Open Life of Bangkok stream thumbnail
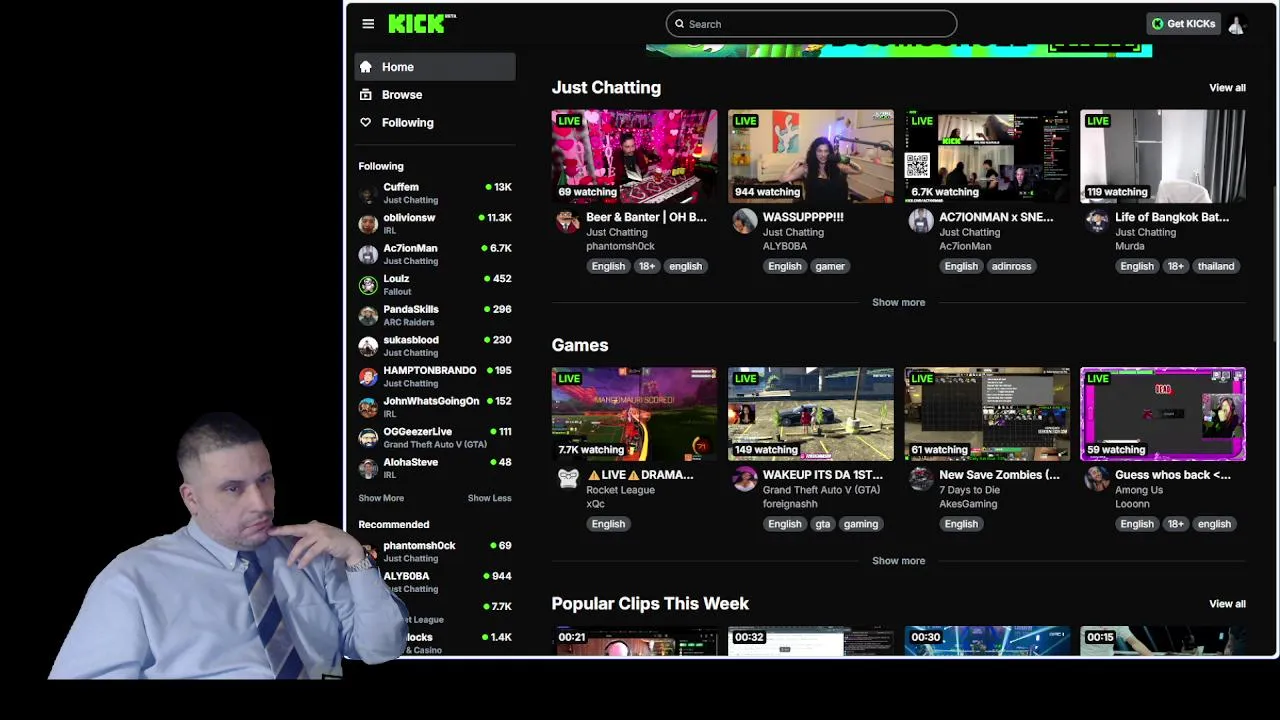 tap(1163, 156)
